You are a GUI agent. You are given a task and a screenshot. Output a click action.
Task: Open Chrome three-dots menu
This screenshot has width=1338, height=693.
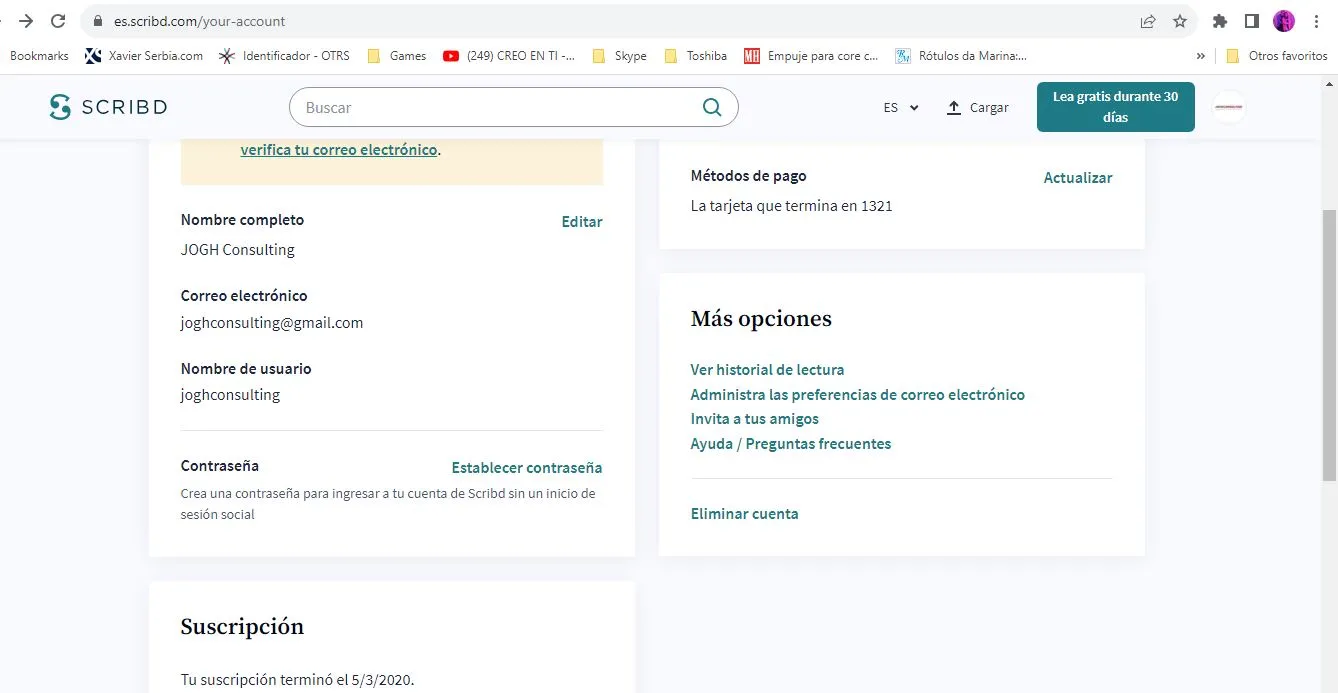[1316, 21]
